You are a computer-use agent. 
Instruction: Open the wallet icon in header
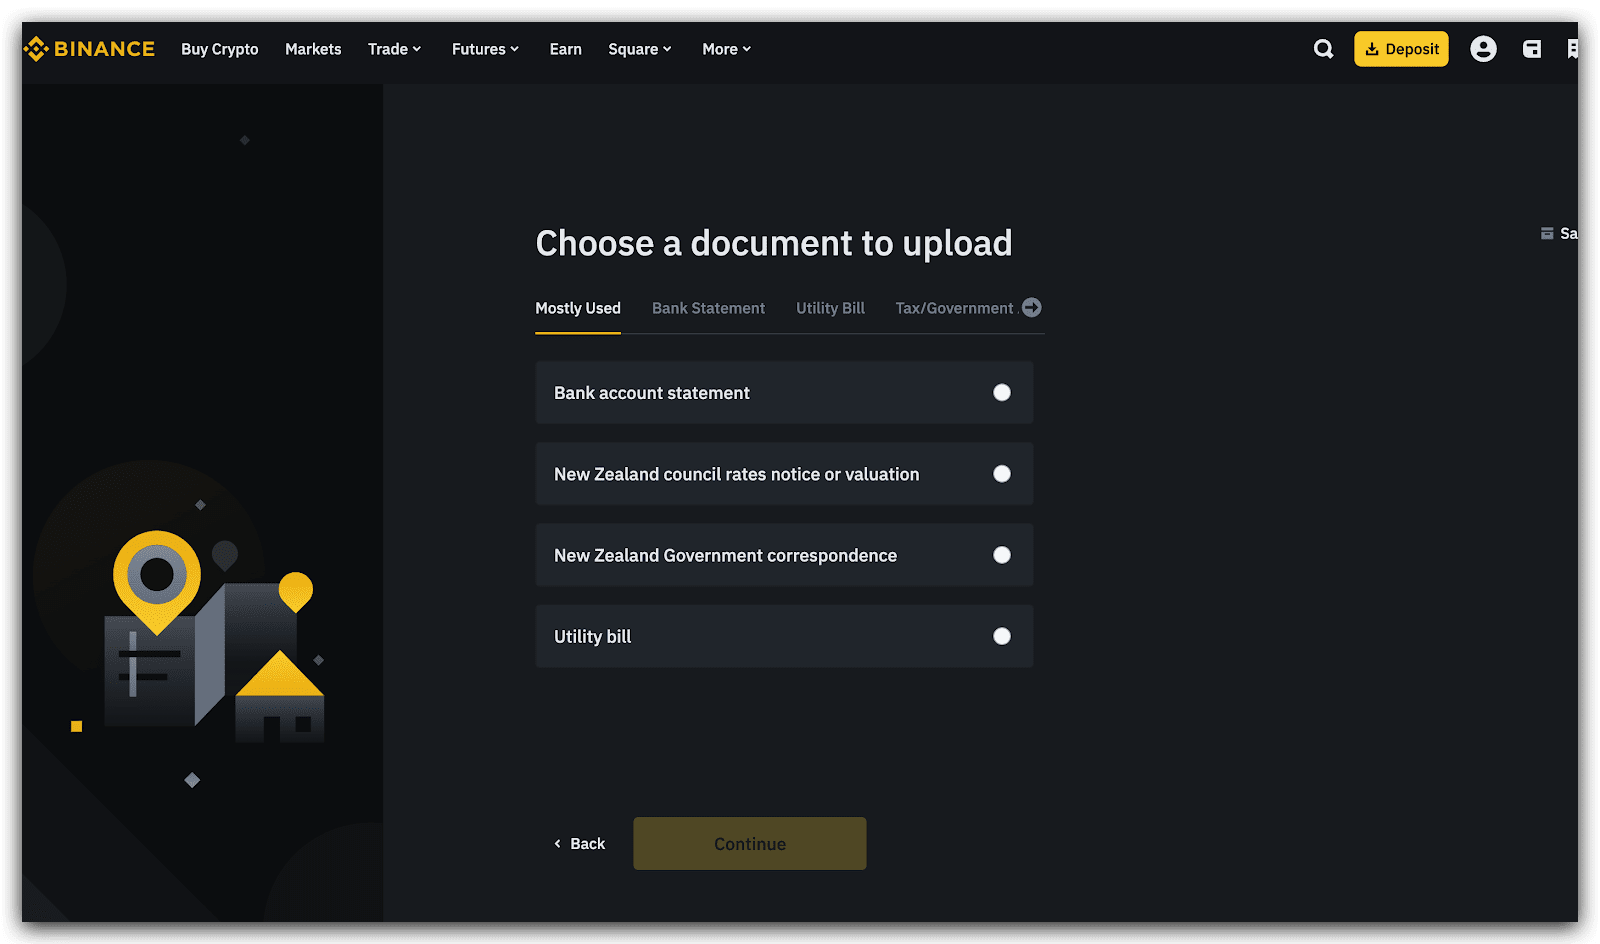(1531, 49)
